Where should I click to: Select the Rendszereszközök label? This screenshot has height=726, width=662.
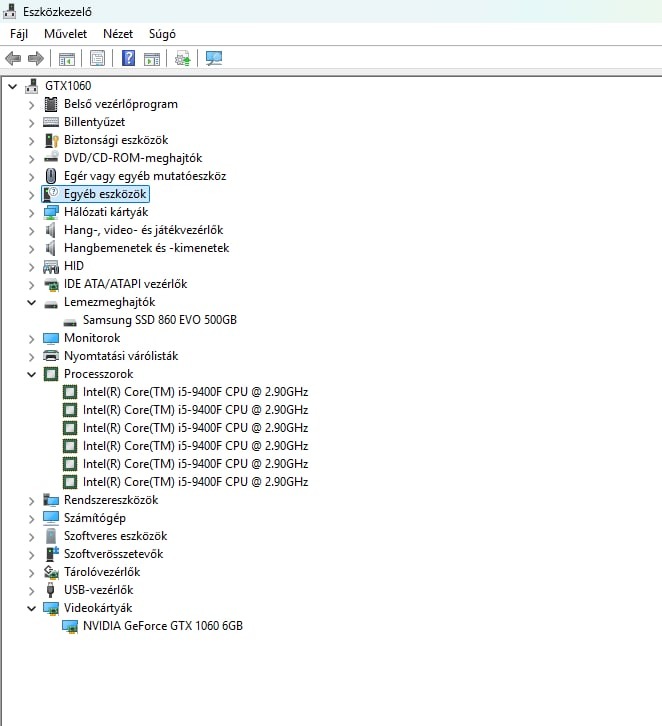tap(111, 500)
